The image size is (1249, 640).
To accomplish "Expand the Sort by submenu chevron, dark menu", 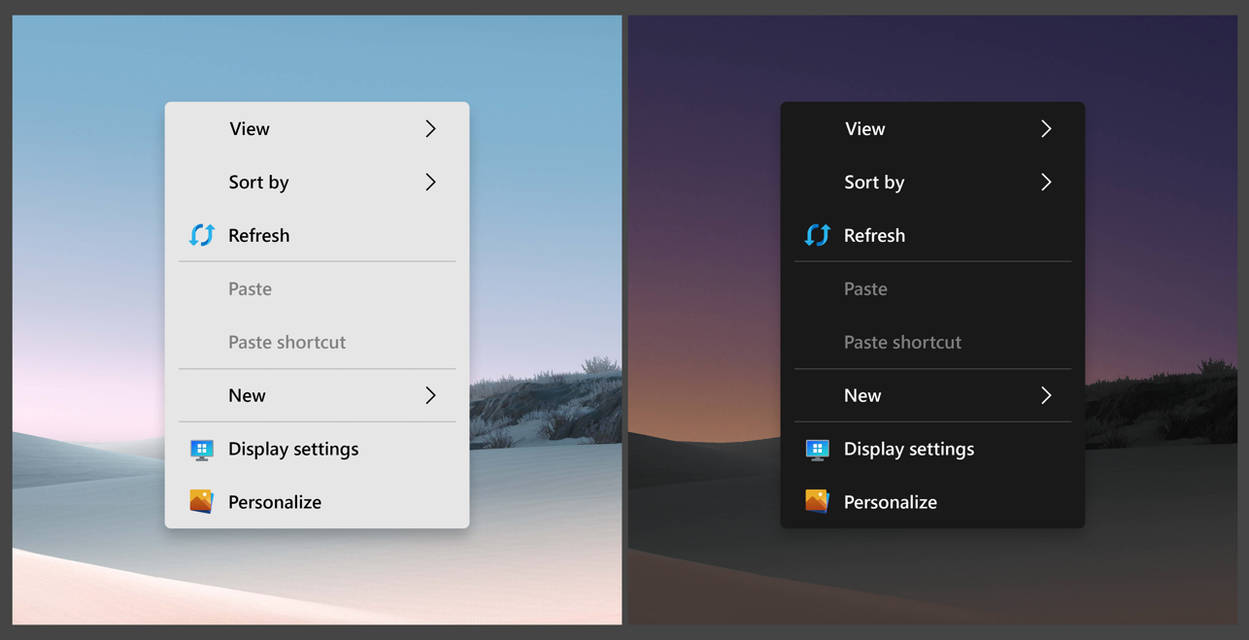I will [1046, 182].
